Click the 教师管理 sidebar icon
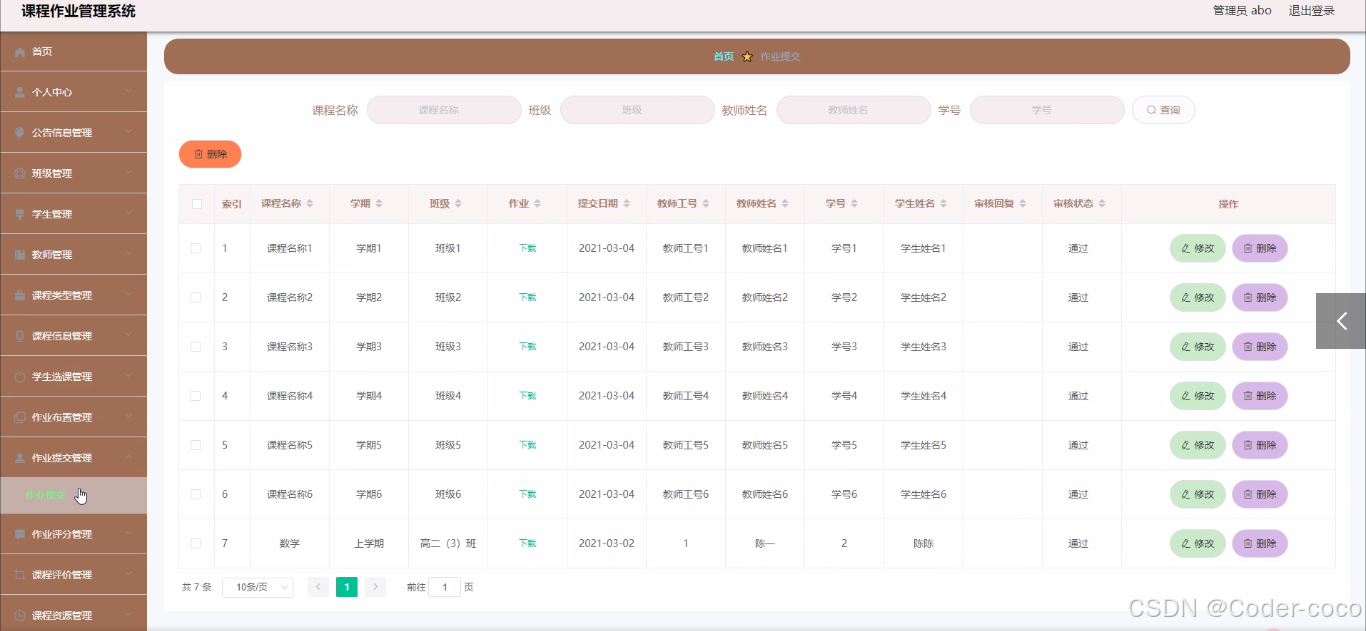This screenshot has width=1366, height=631. click(20, 255)
